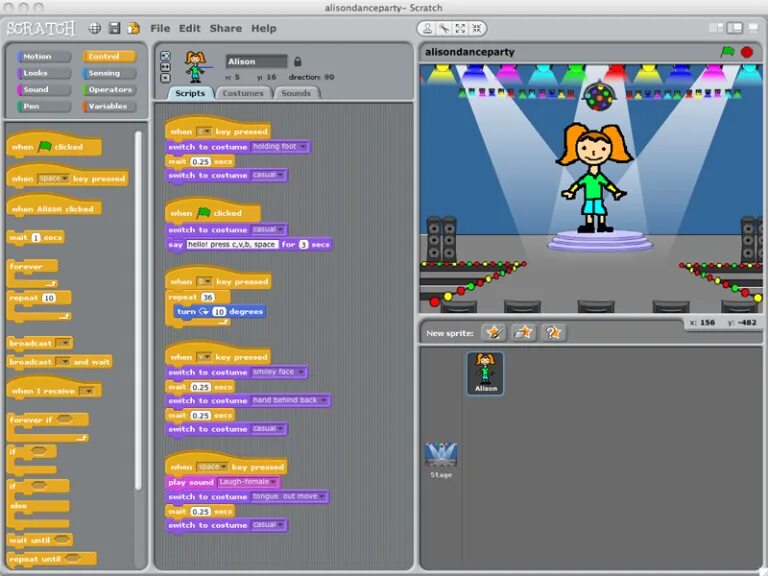Open the c key pressed dropdown

(x=204, y=132)
